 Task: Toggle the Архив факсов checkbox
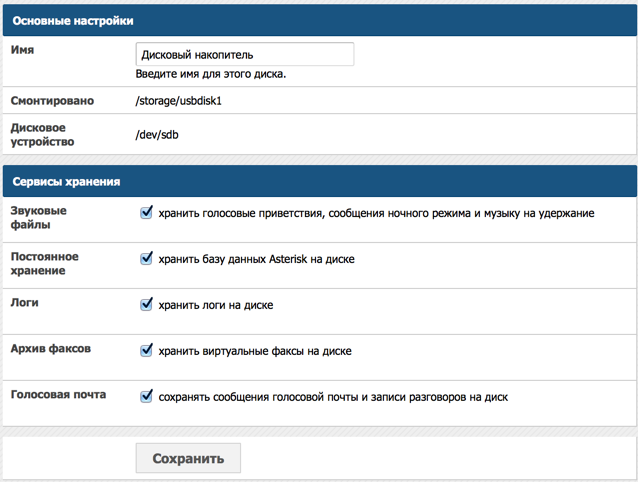click(146, 350)
